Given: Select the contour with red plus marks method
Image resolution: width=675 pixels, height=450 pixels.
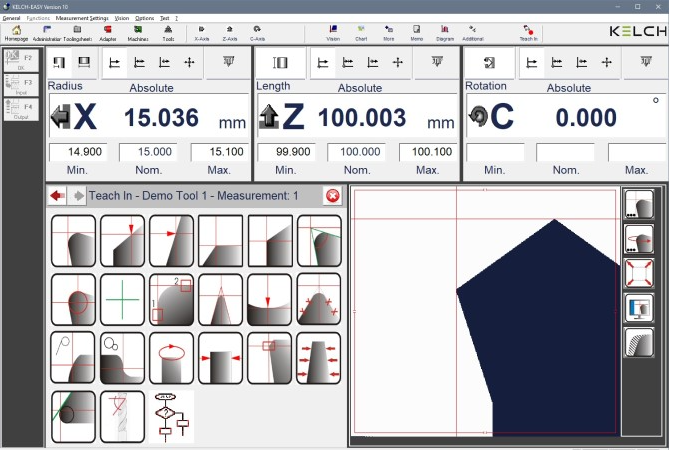Looking at the screenshot, I should [x=319, y=299].
